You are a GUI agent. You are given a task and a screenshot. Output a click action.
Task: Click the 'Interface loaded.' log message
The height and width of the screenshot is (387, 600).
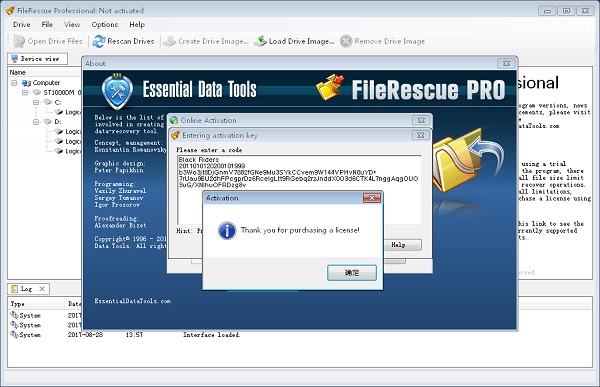click(211, 335)
